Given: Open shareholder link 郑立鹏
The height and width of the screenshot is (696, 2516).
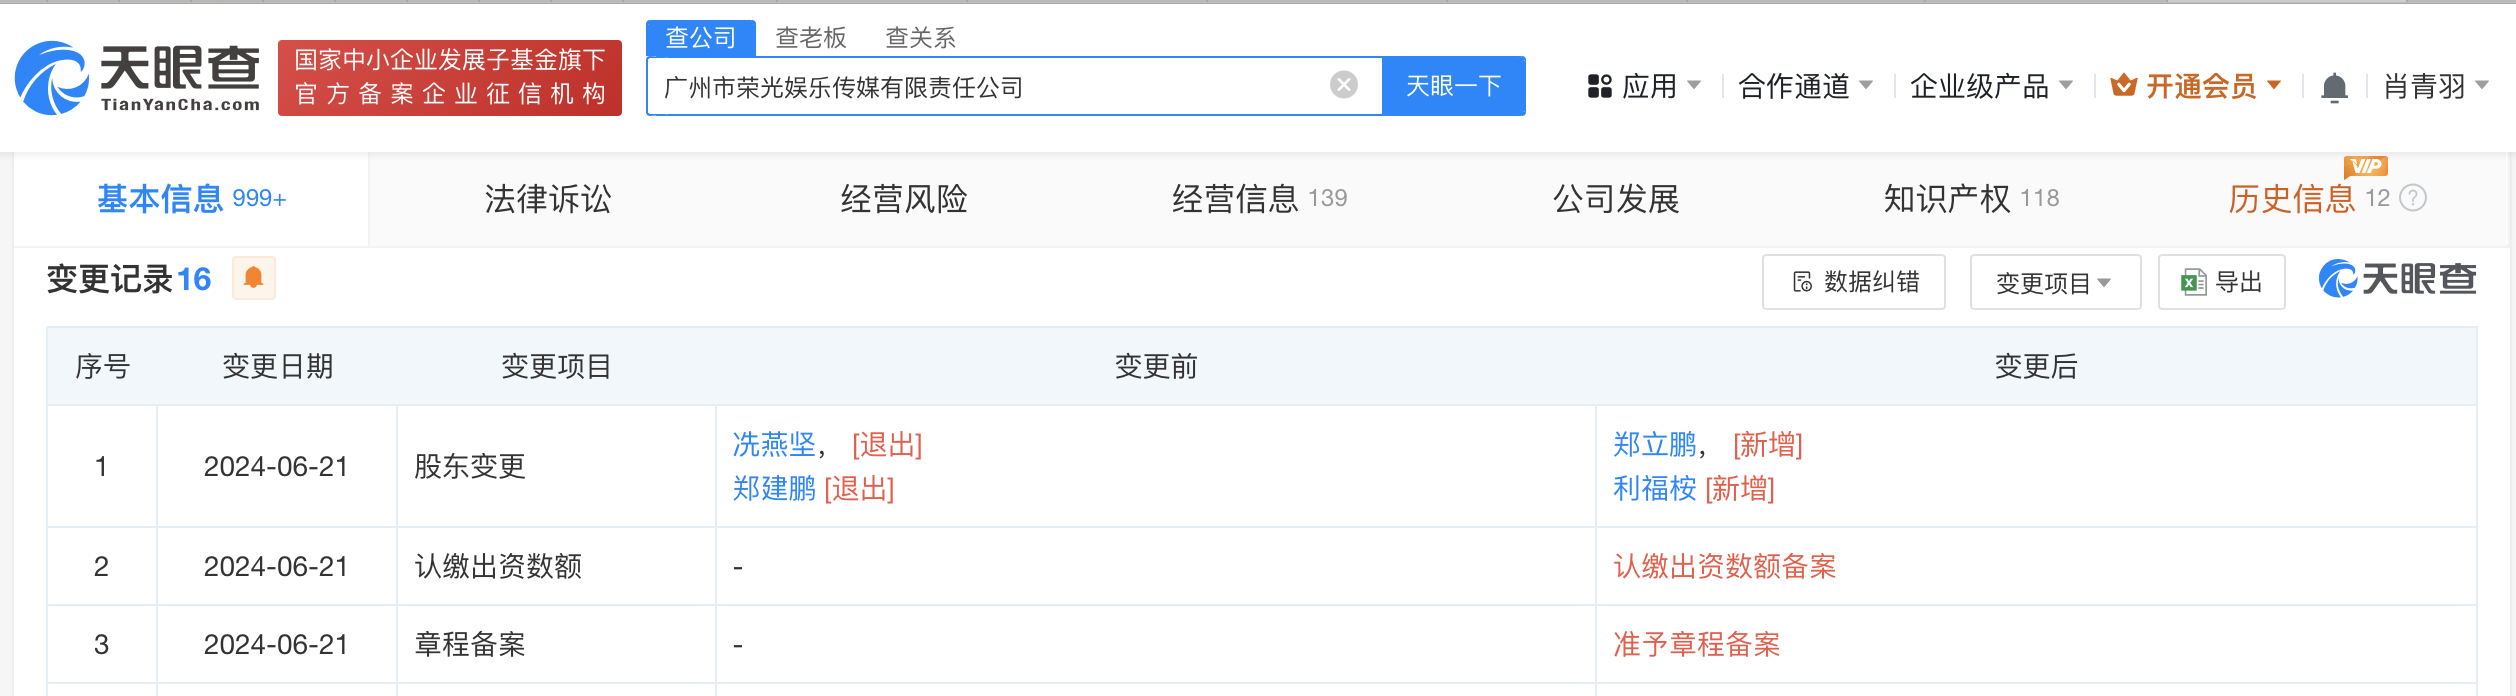Looking at the screenshot, I should (1654, 444).
